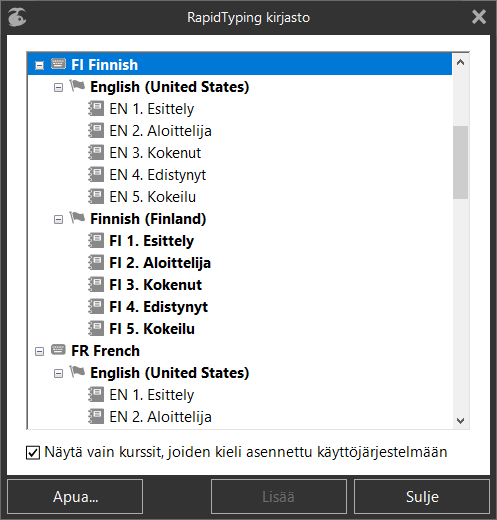The image size is (497, 520).
Task: Open help with the Apua... button
Action: click(75, 497)
